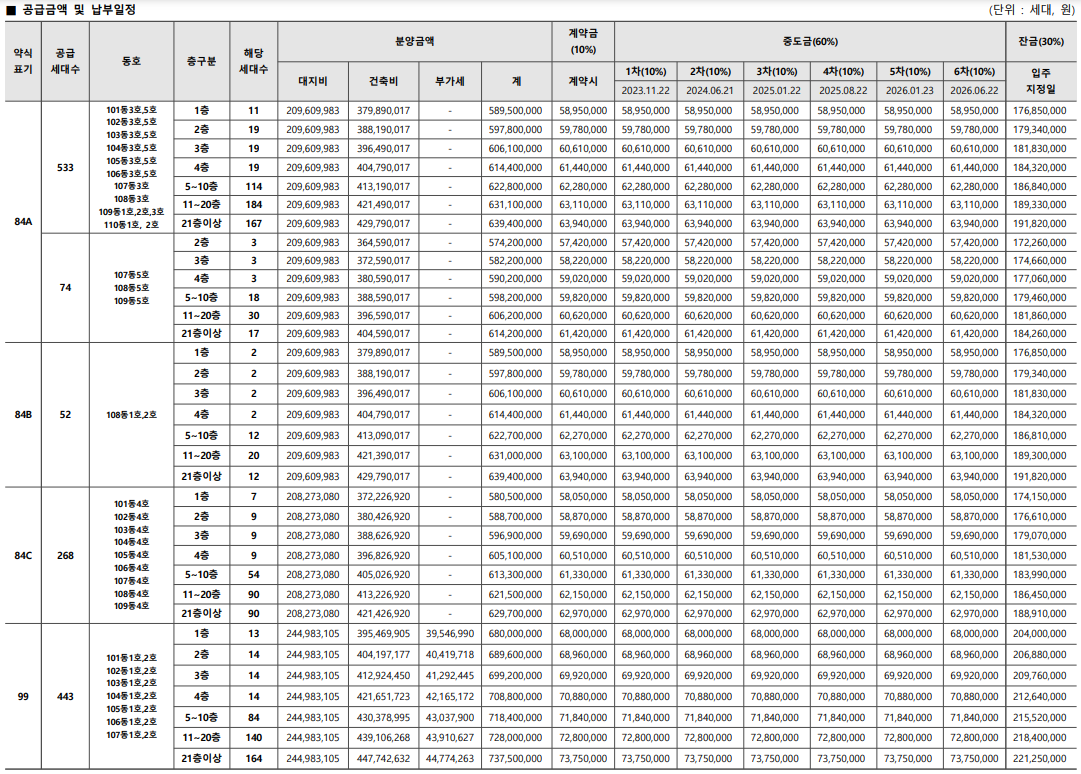
Task: Click supply count 268
Action: click(65, 556)
